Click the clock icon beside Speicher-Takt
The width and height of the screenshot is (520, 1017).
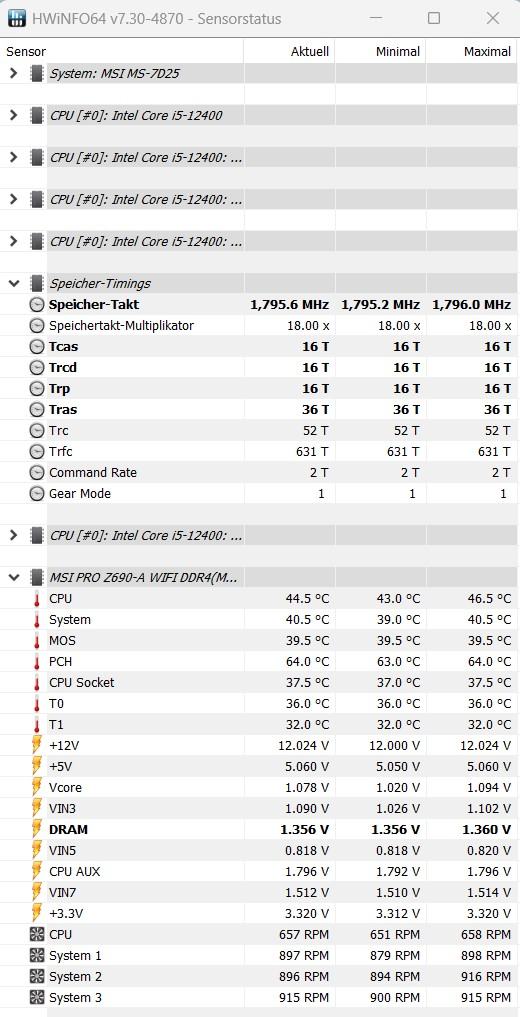coord(38,305)
